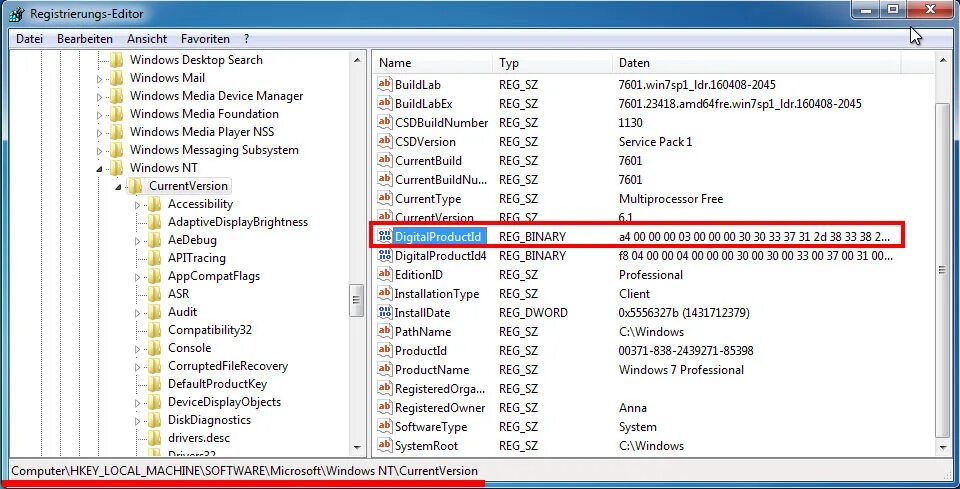This screenshot has width=960, height=489.
Task: Select the DeviceDisplayObjects registry key
Action: point(224,402)
